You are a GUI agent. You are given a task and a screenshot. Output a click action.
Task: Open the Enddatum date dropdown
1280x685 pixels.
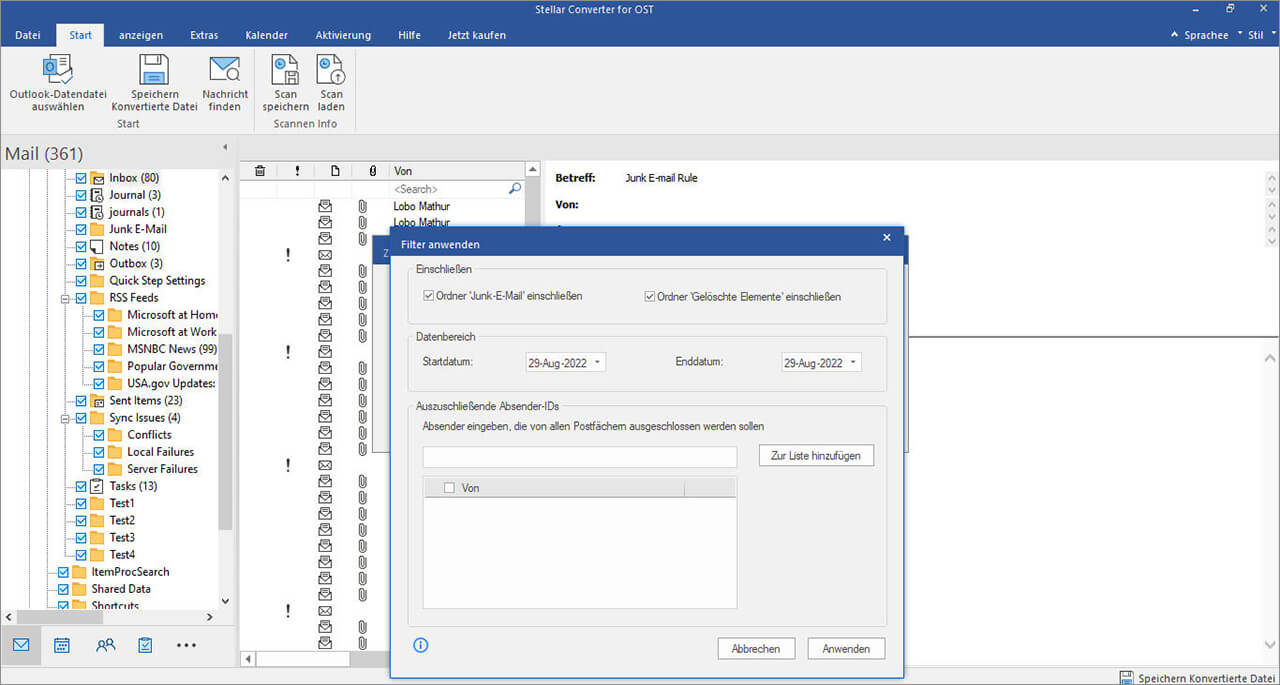[x=854, y=362]
